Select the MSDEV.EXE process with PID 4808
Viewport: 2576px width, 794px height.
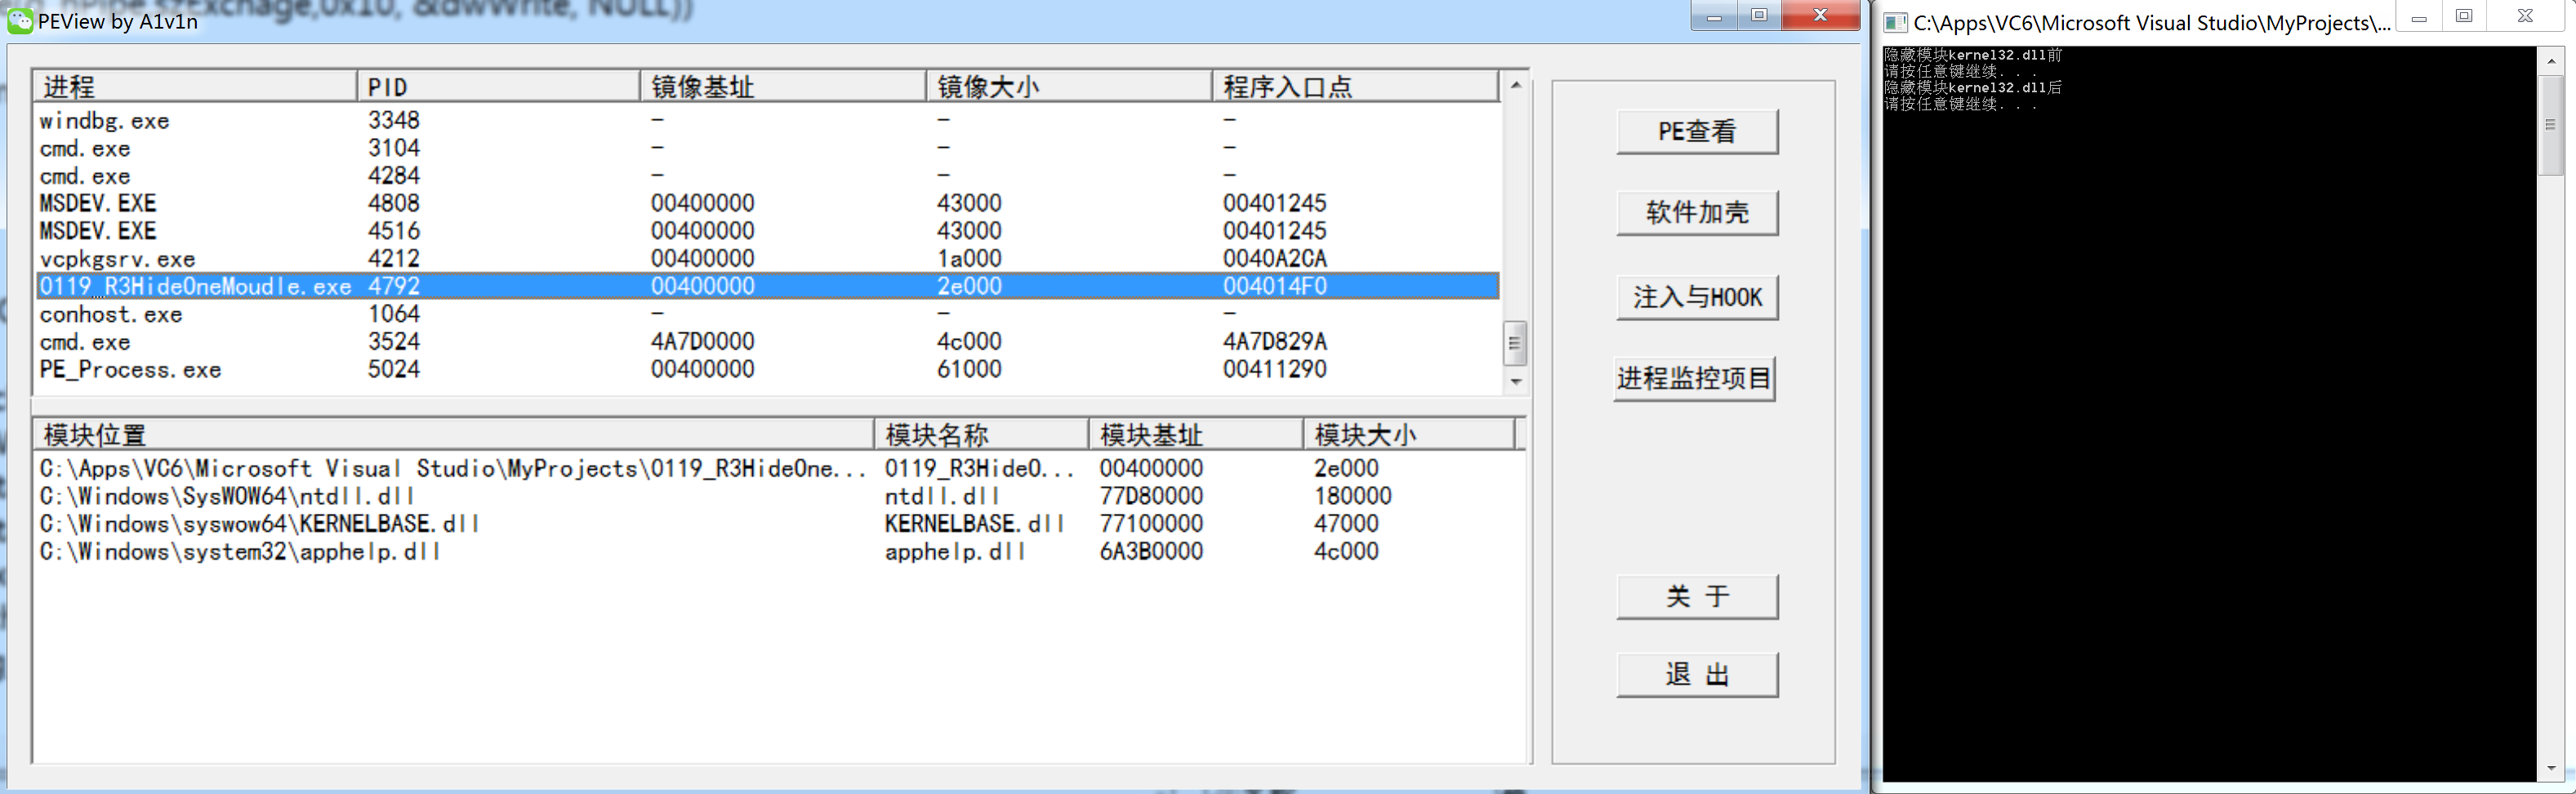click(x=98, y=204)
